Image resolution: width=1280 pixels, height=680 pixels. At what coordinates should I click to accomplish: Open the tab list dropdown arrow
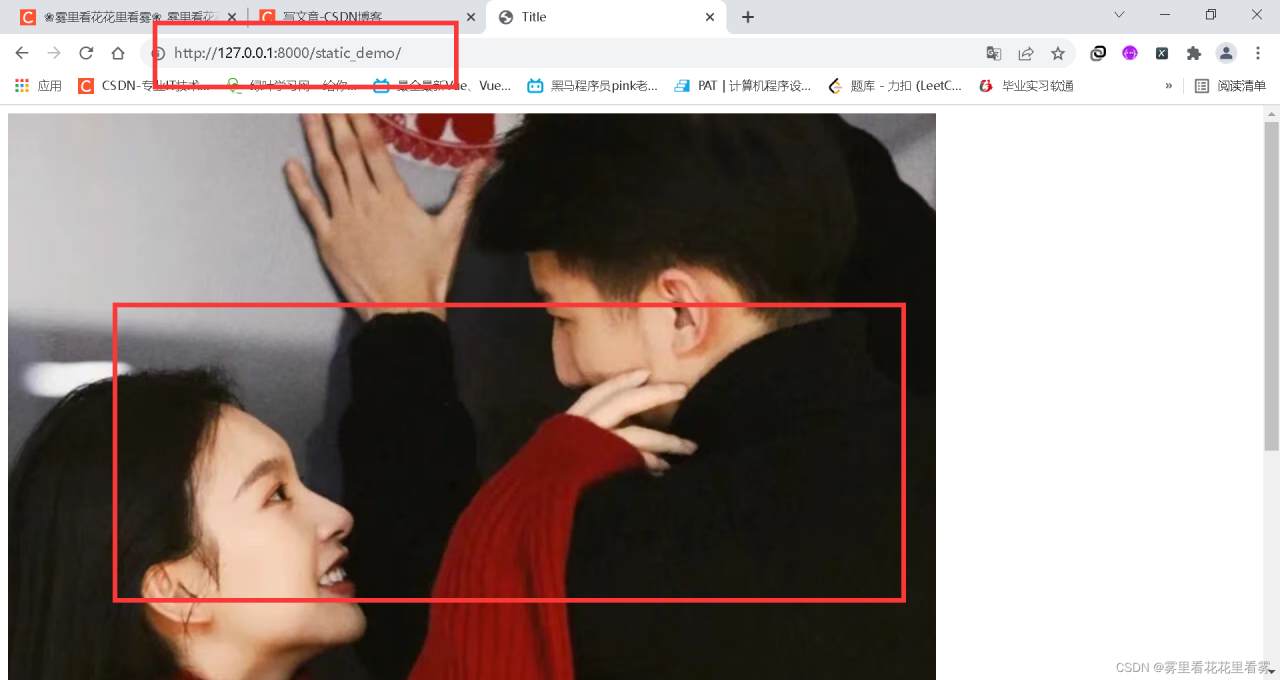pyautogui.click(x=1118, y=16)
